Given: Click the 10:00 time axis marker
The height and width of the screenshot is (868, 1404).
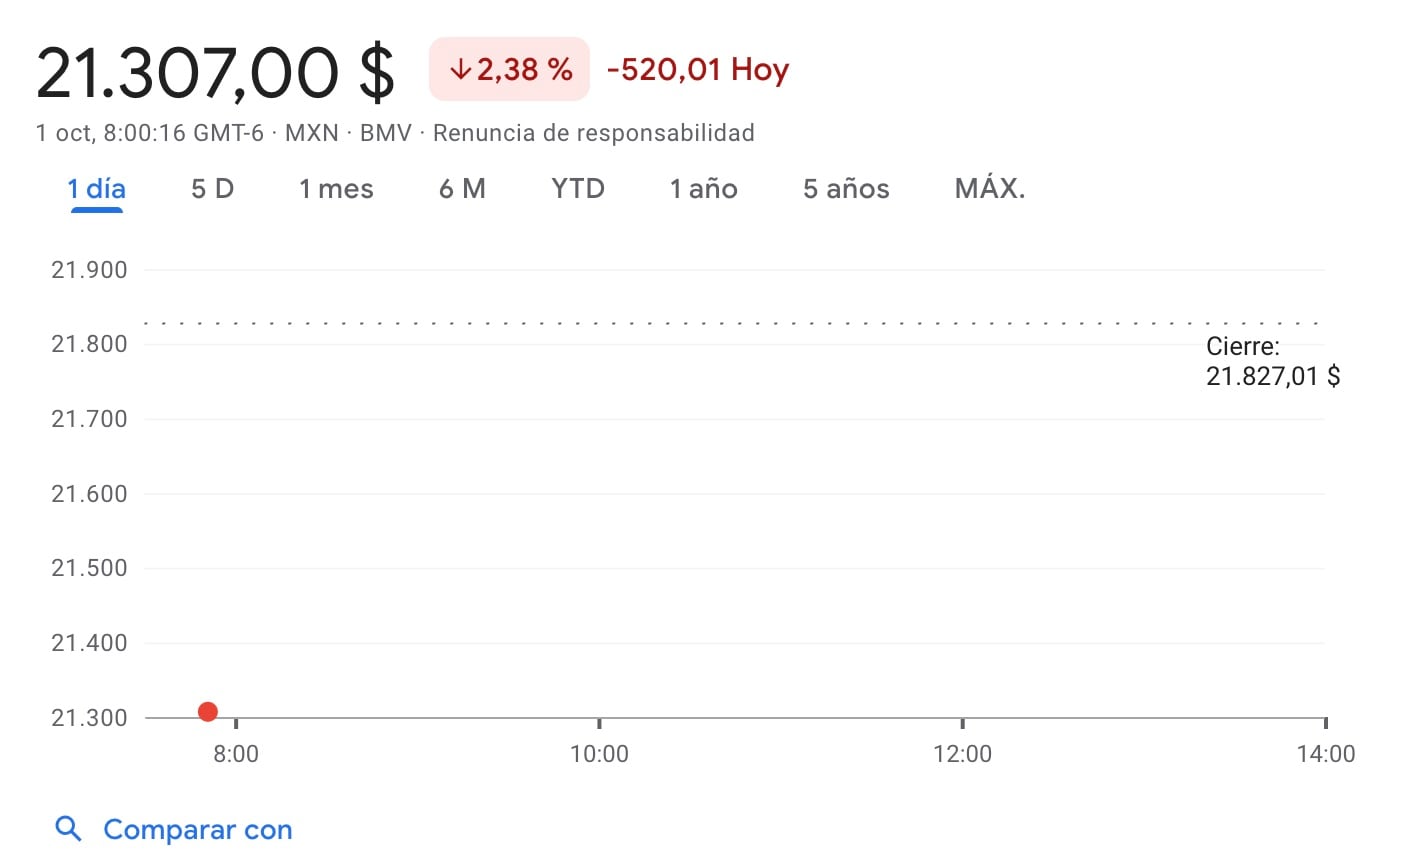Looking at the screenshot, I should (599, 754).
